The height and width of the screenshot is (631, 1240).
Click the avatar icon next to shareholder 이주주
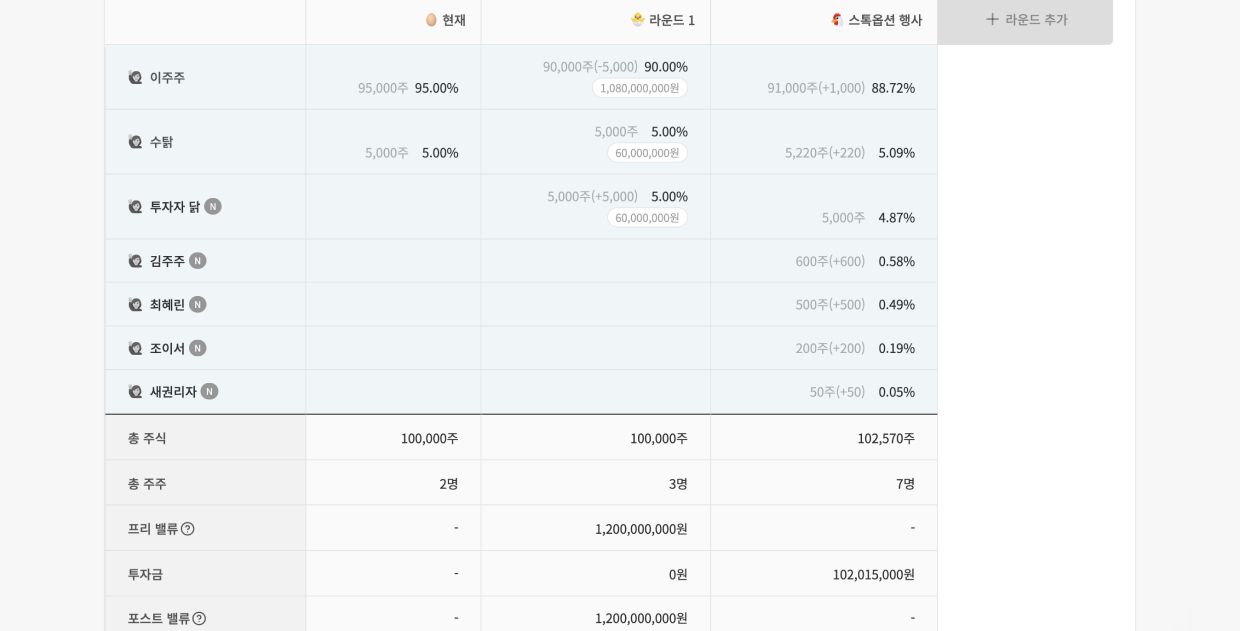136,77
